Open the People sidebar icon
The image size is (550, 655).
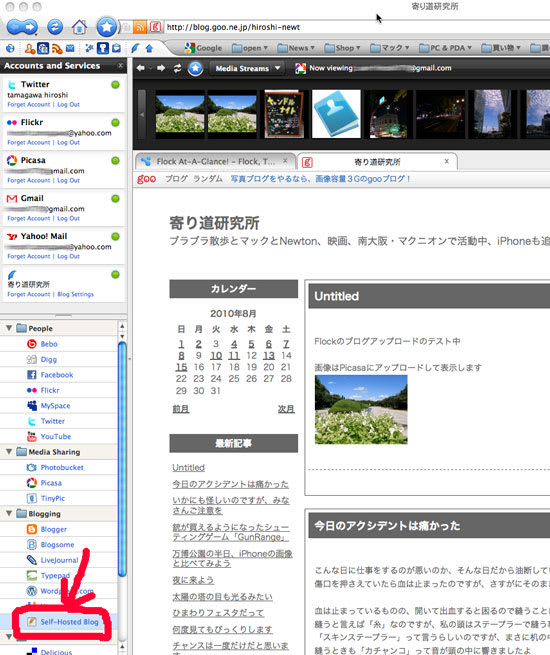[x=30, y=48]
